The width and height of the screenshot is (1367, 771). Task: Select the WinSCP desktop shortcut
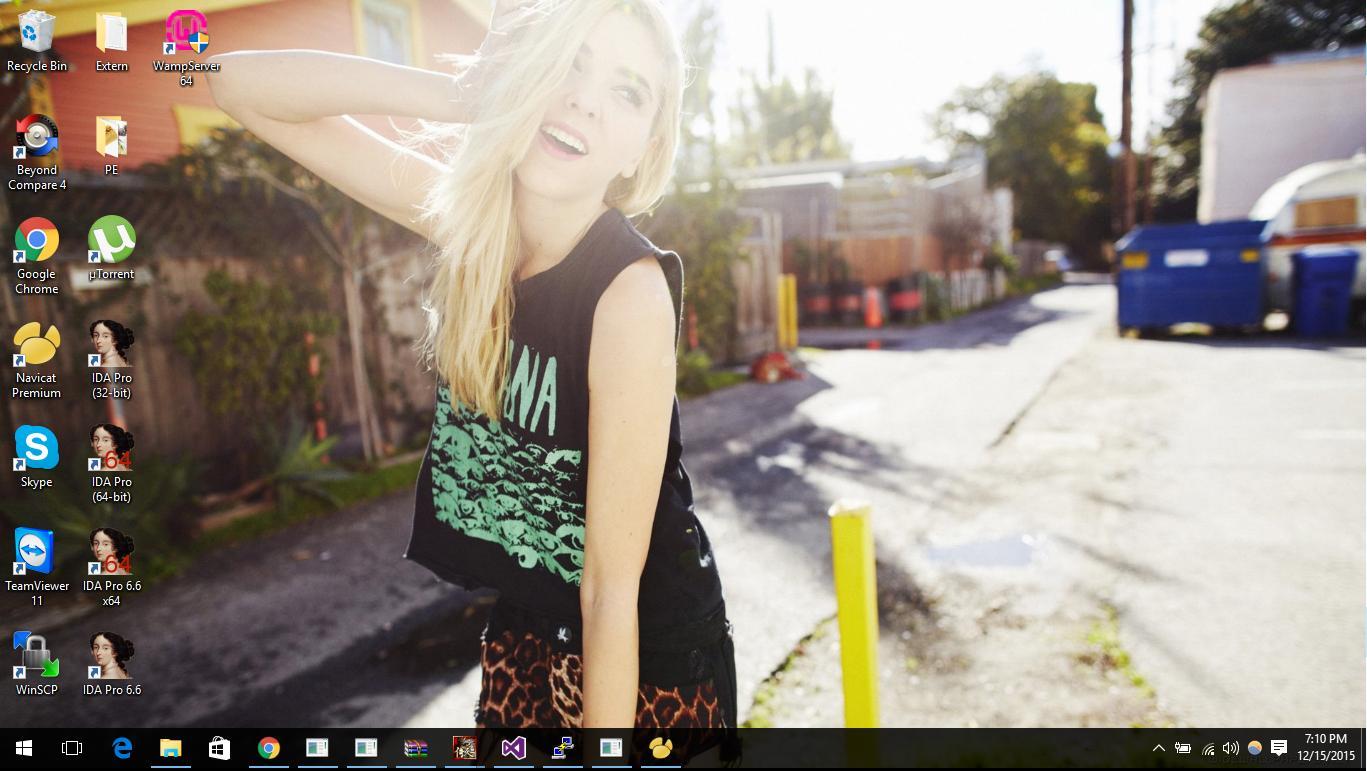37,665
